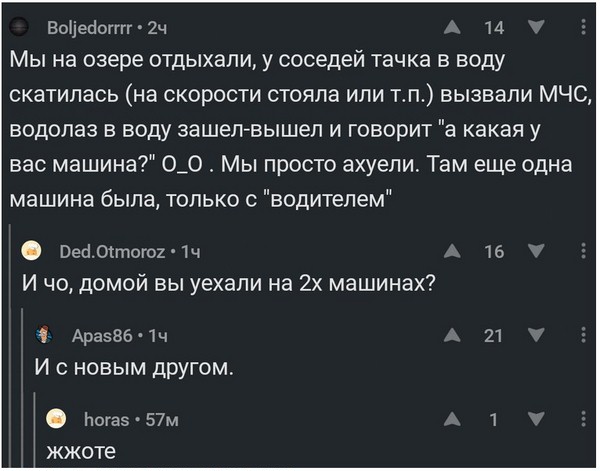Downvote horas's reply
This screenshot has width=600, height=471.
[x=533, y=421]
